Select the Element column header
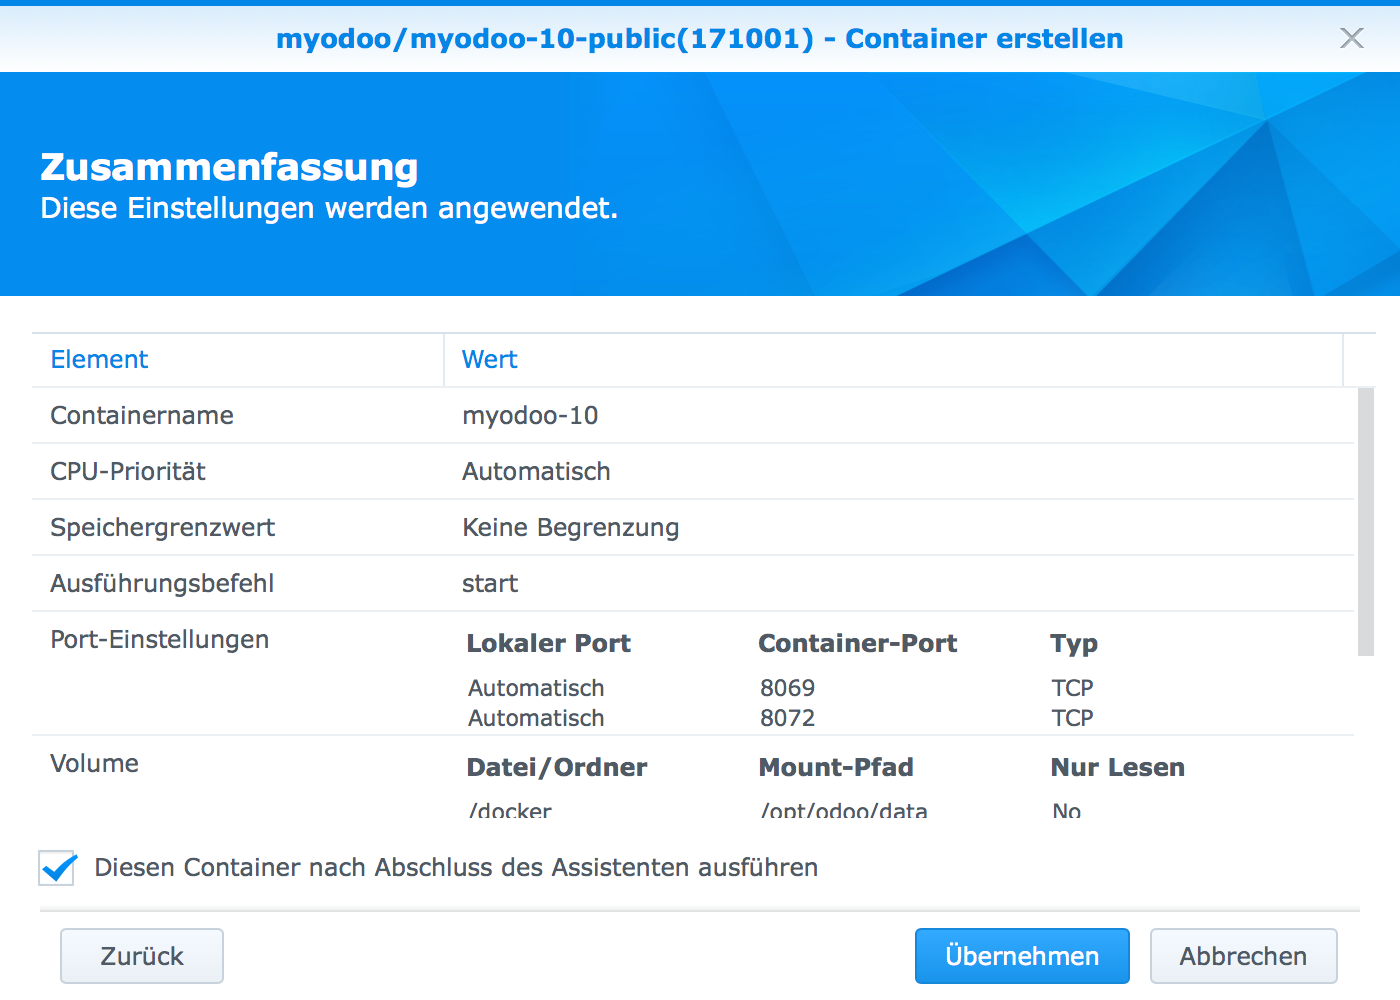Image resolution: width=1400 pixels, height=1000 pixels. [x=99, y=359]
